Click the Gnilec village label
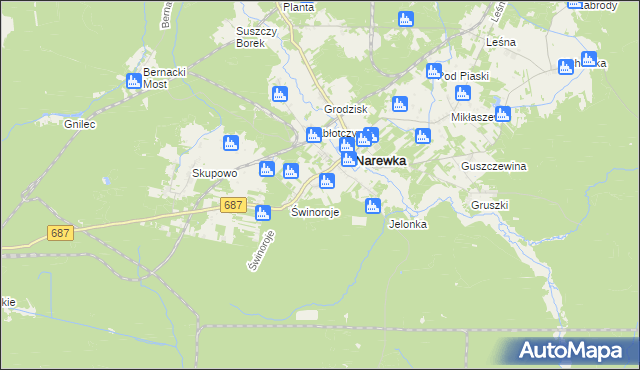Screen dimensions: 640x370 click(x=80, y=124)
